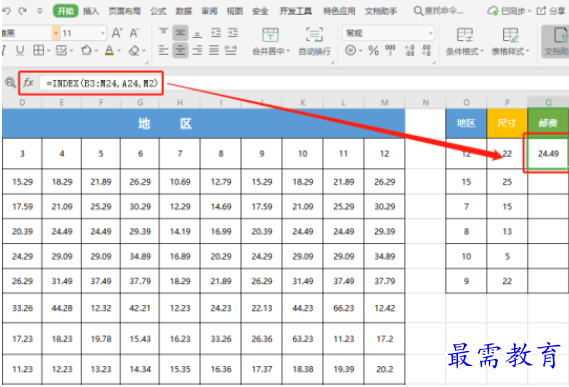Align text to the top of cell
This screenshot has width=569, height=387.
tap(163, 33)
